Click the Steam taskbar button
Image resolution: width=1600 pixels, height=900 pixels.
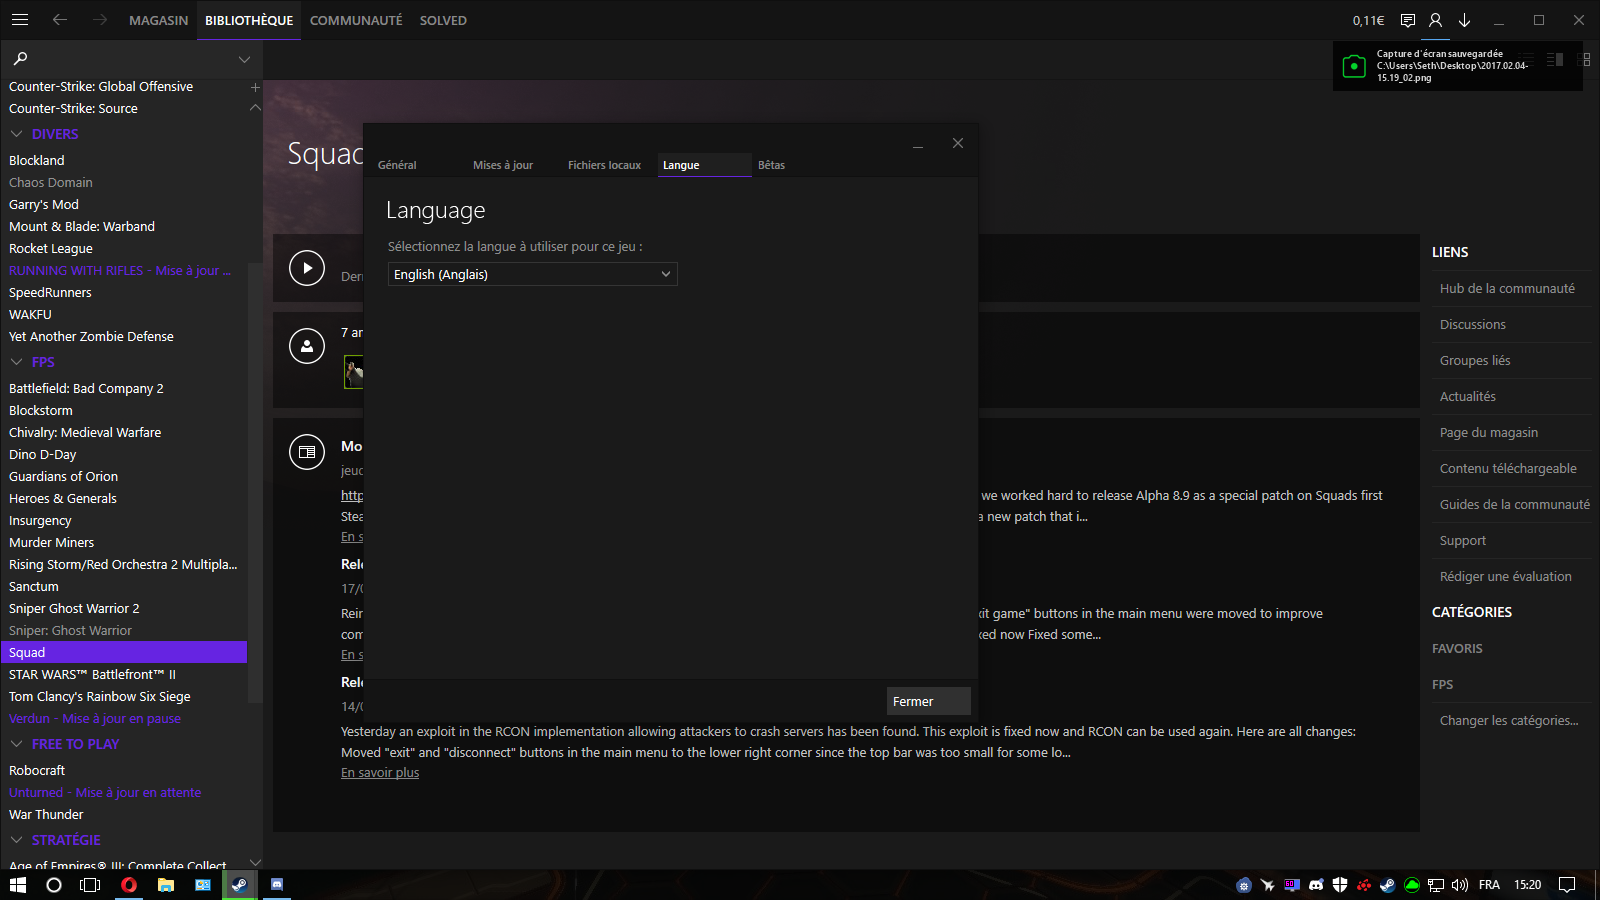coord(240,885)
